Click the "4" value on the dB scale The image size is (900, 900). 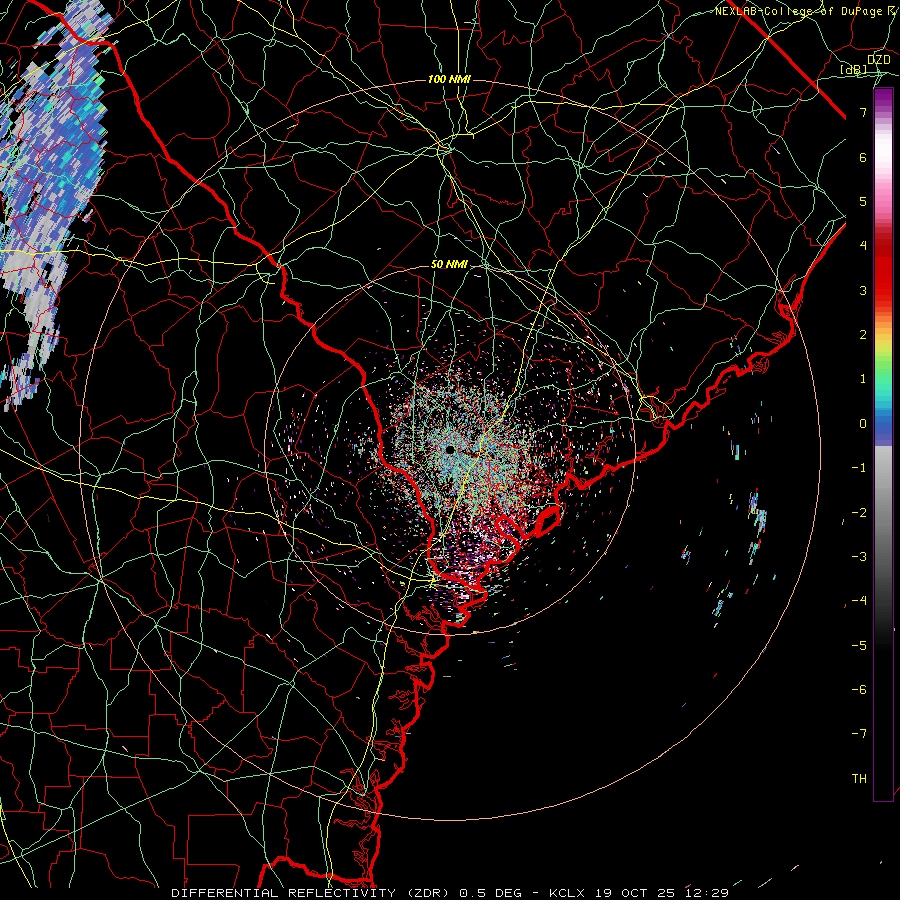pos(863,246)
